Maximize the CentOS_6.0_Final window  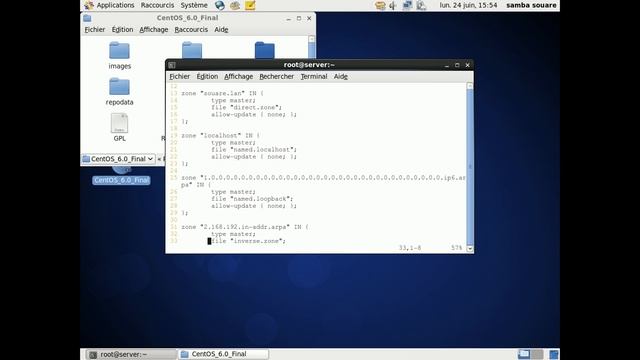299,18
